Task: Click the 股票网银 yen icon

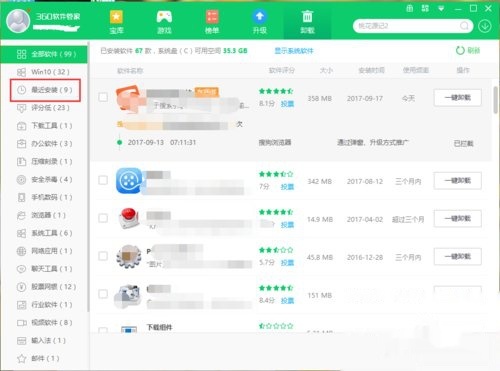Action: coord(21,287)
